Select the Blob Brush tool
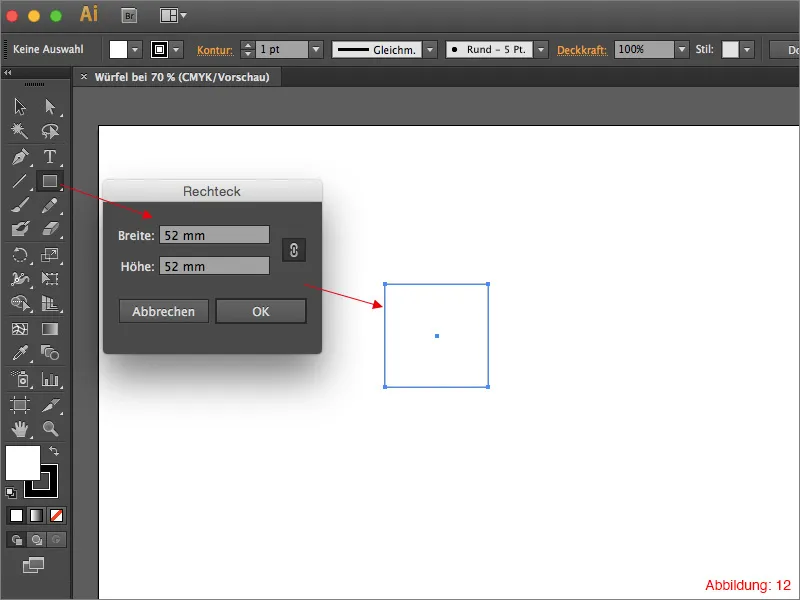 (x=20, y=229)
